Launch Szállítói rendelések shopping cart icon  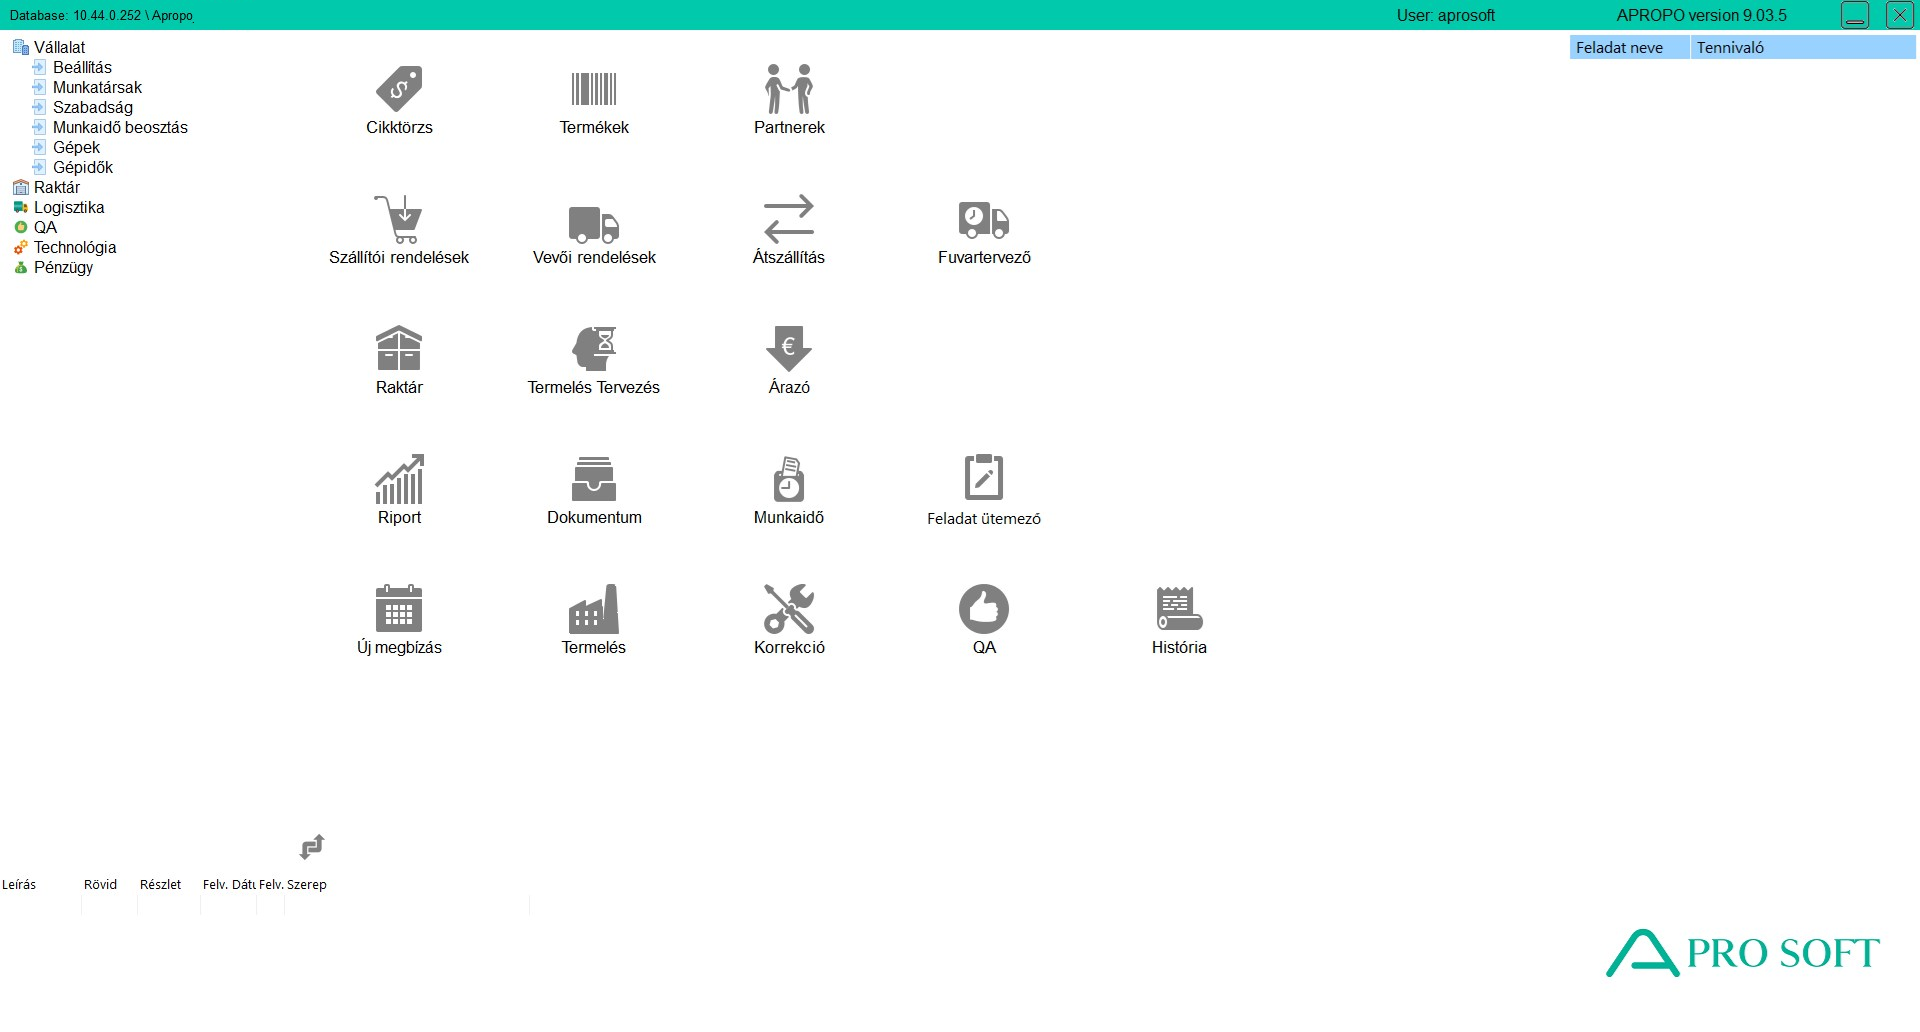(x=399, y=219)
